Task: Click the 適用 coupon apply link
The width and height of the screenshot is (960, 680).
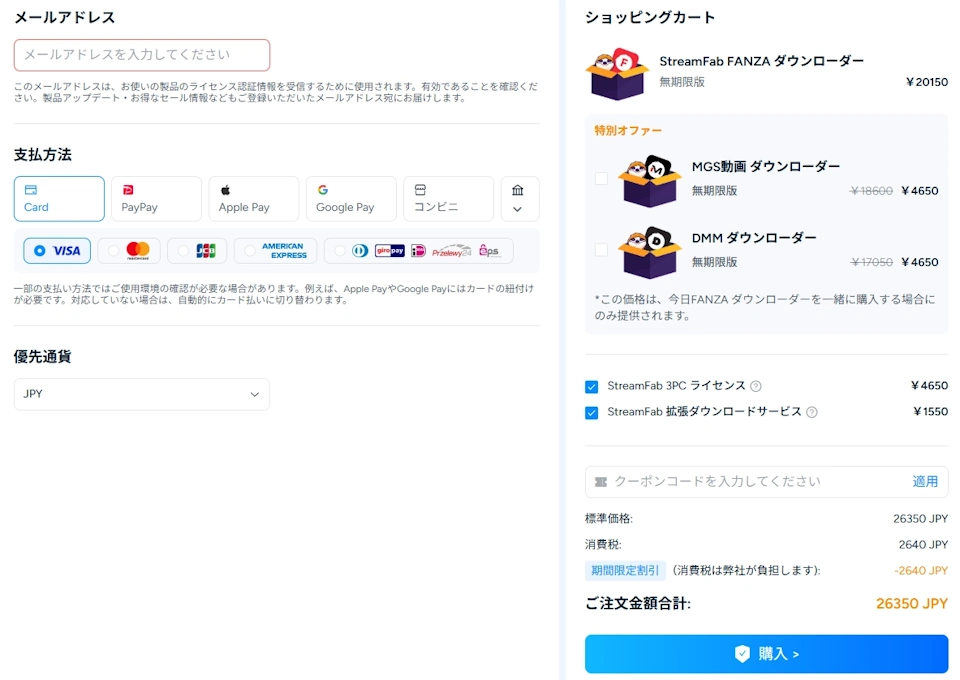Action: tap(925, 482)
